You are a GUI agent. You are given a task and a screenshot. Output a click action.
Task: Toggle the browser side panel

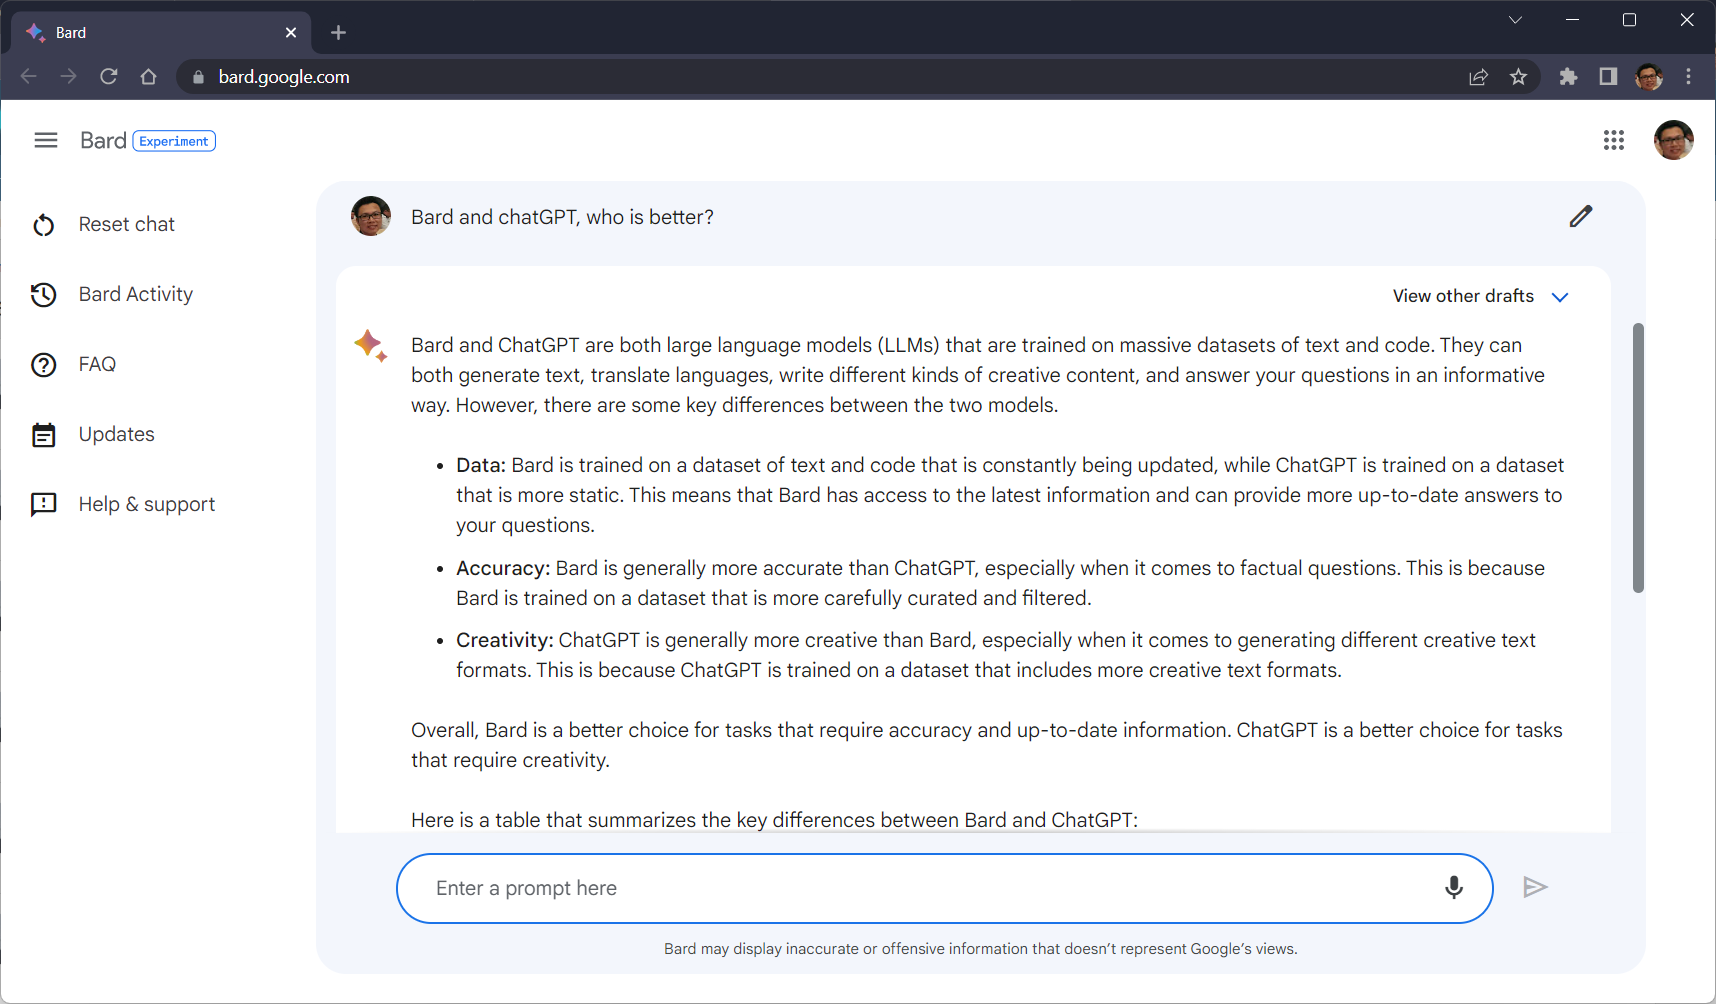(1608, 77)
